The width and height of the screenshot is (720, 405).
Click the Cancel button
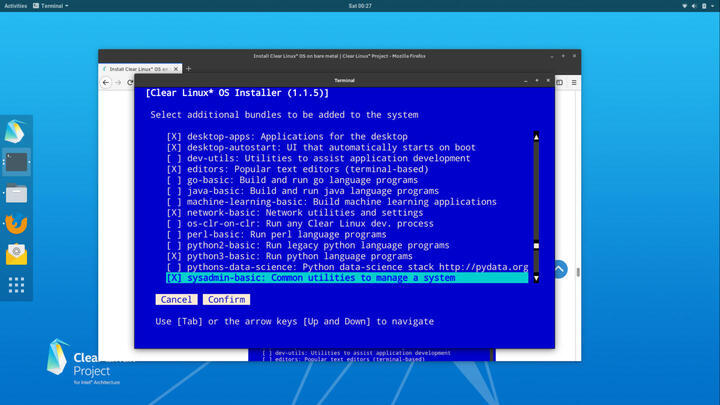point(176,299)
